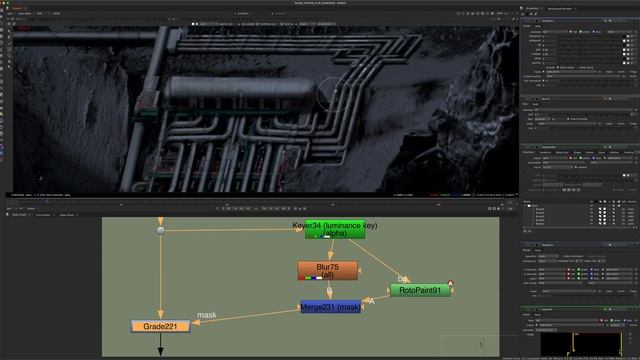This screenshot has height=360, width=640.
Task: Open the Merge A channels dropdown
Action: (x=551, y=270)
